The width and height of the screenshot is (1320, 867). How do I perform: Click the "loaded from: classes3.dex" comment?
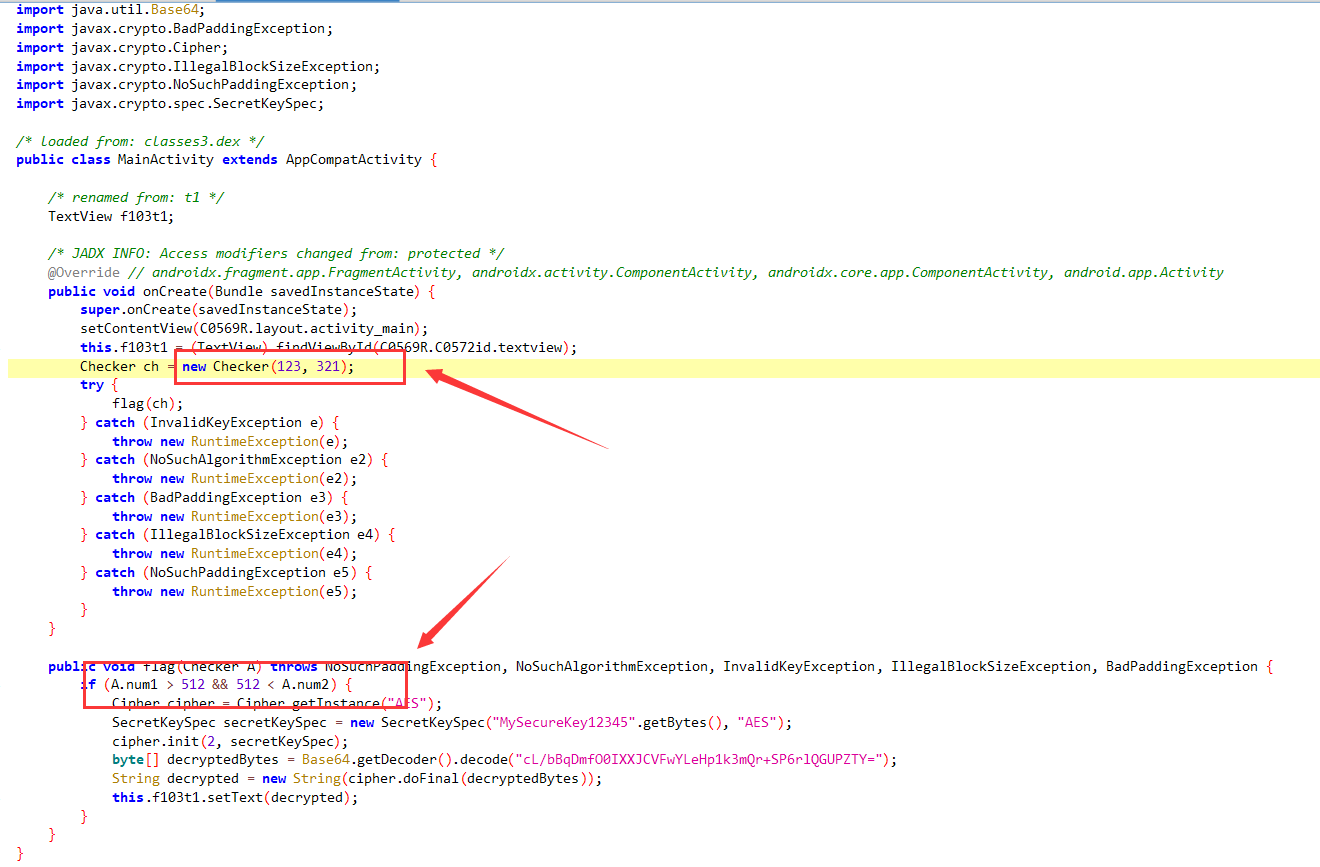point(140,141)
